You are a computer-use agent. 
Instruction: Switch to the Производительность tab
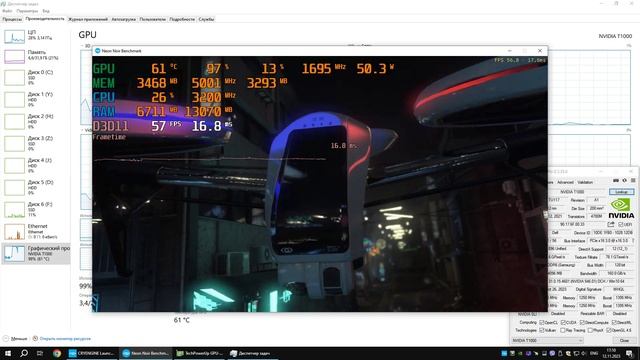(45, 19)
